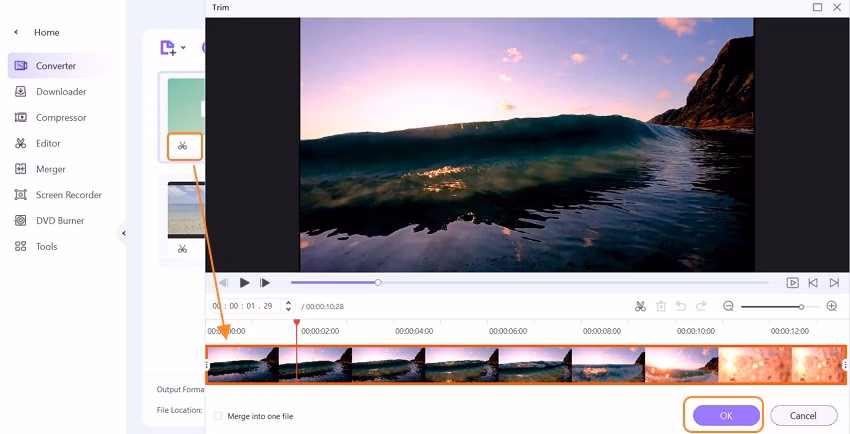Click the undo arrow icon
Screen dimensions: 850x434
[681, 306]
